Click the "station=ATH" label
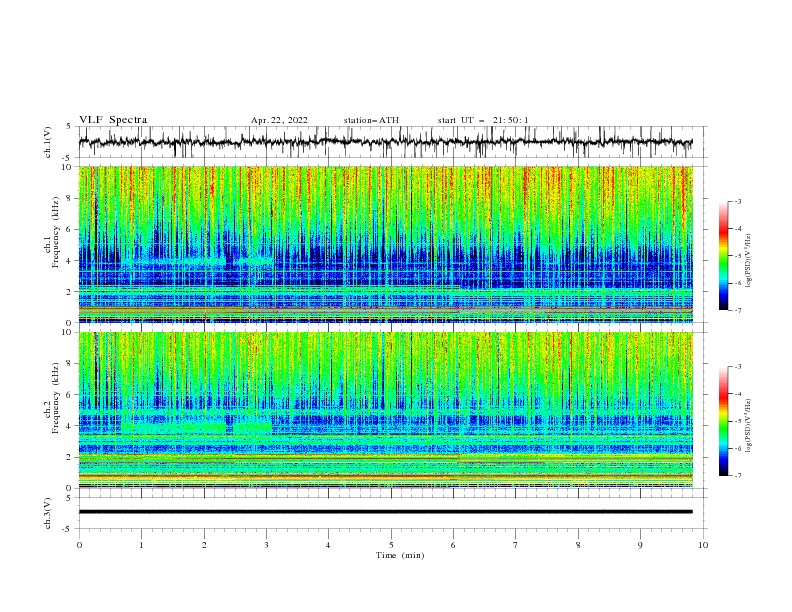This screenshot has width=792, height=612. pyautogui.click(x=371, y=120)
